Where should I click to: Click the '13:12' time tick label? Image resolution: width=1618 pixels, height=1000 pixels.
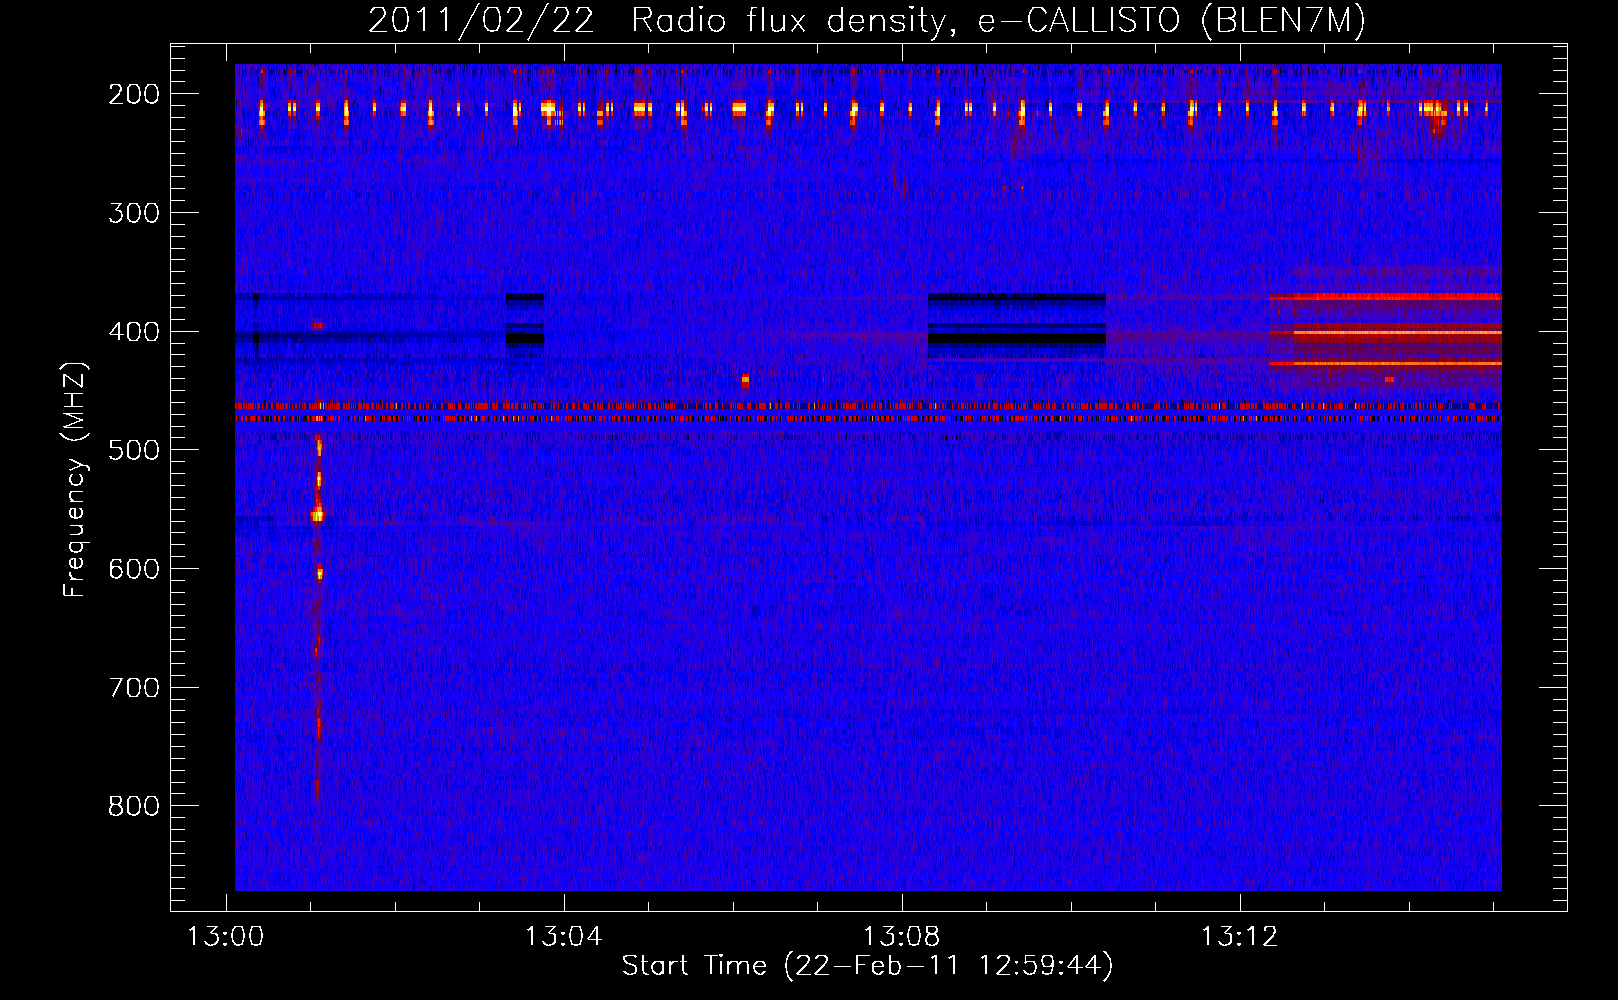(1240, 937)
